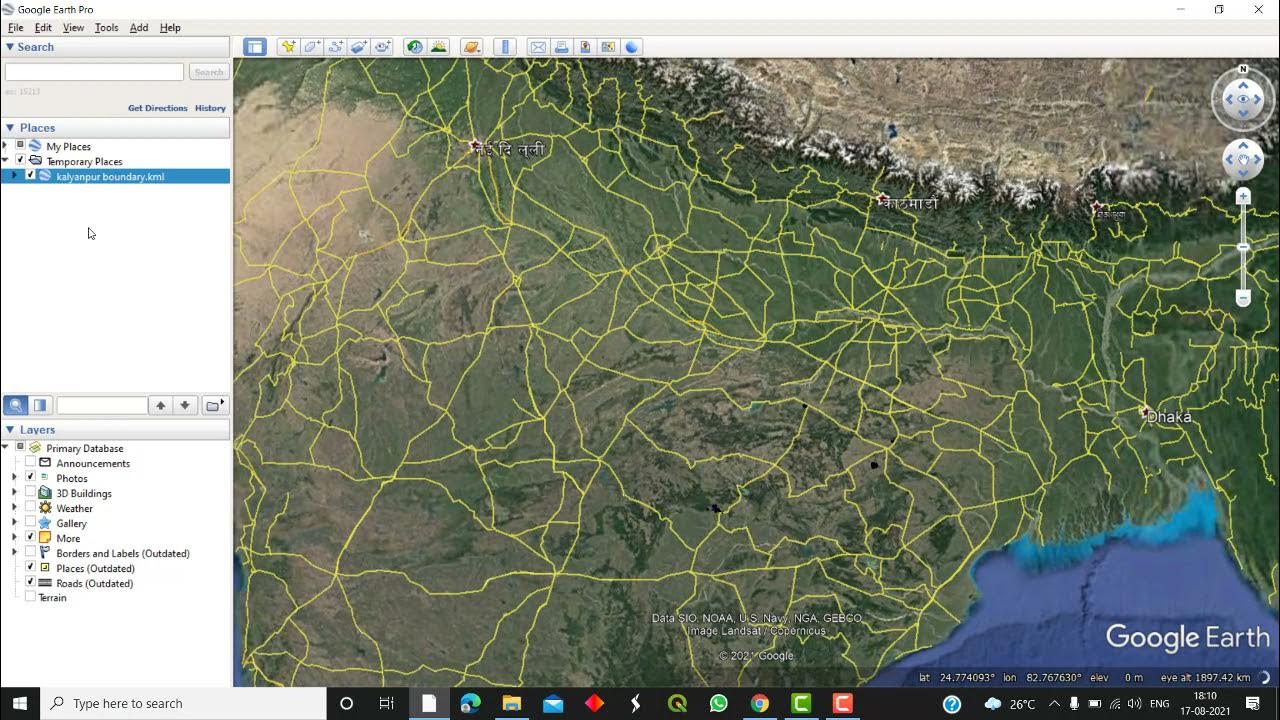Viewport: 1280px width, 720px height.
Task: Uncheck kalyanpur boundary.kml checkbox
Action: [30, 175]
